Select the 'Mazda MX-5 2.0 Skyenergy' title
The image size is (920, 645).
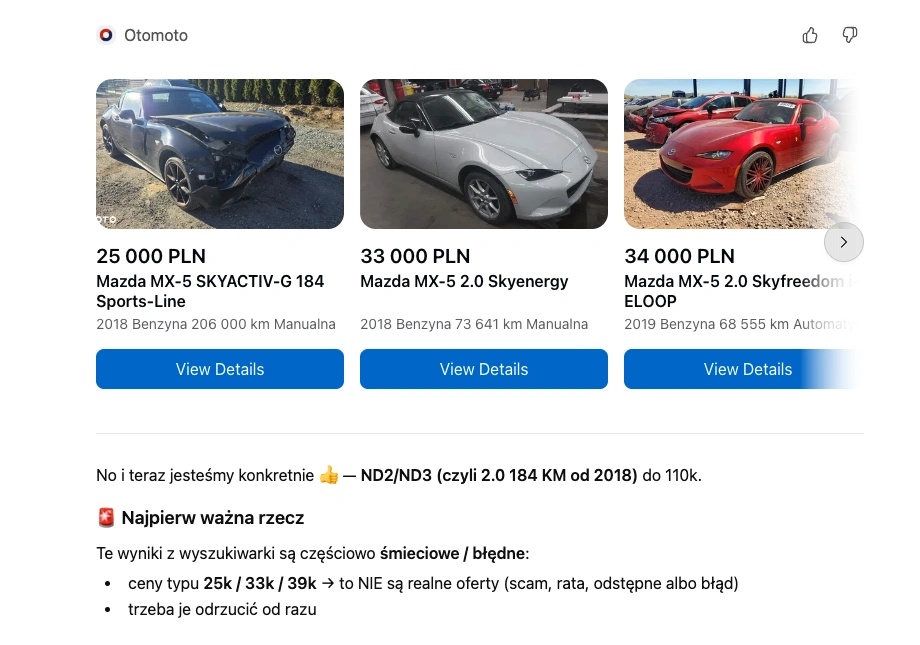coord(464,281)
